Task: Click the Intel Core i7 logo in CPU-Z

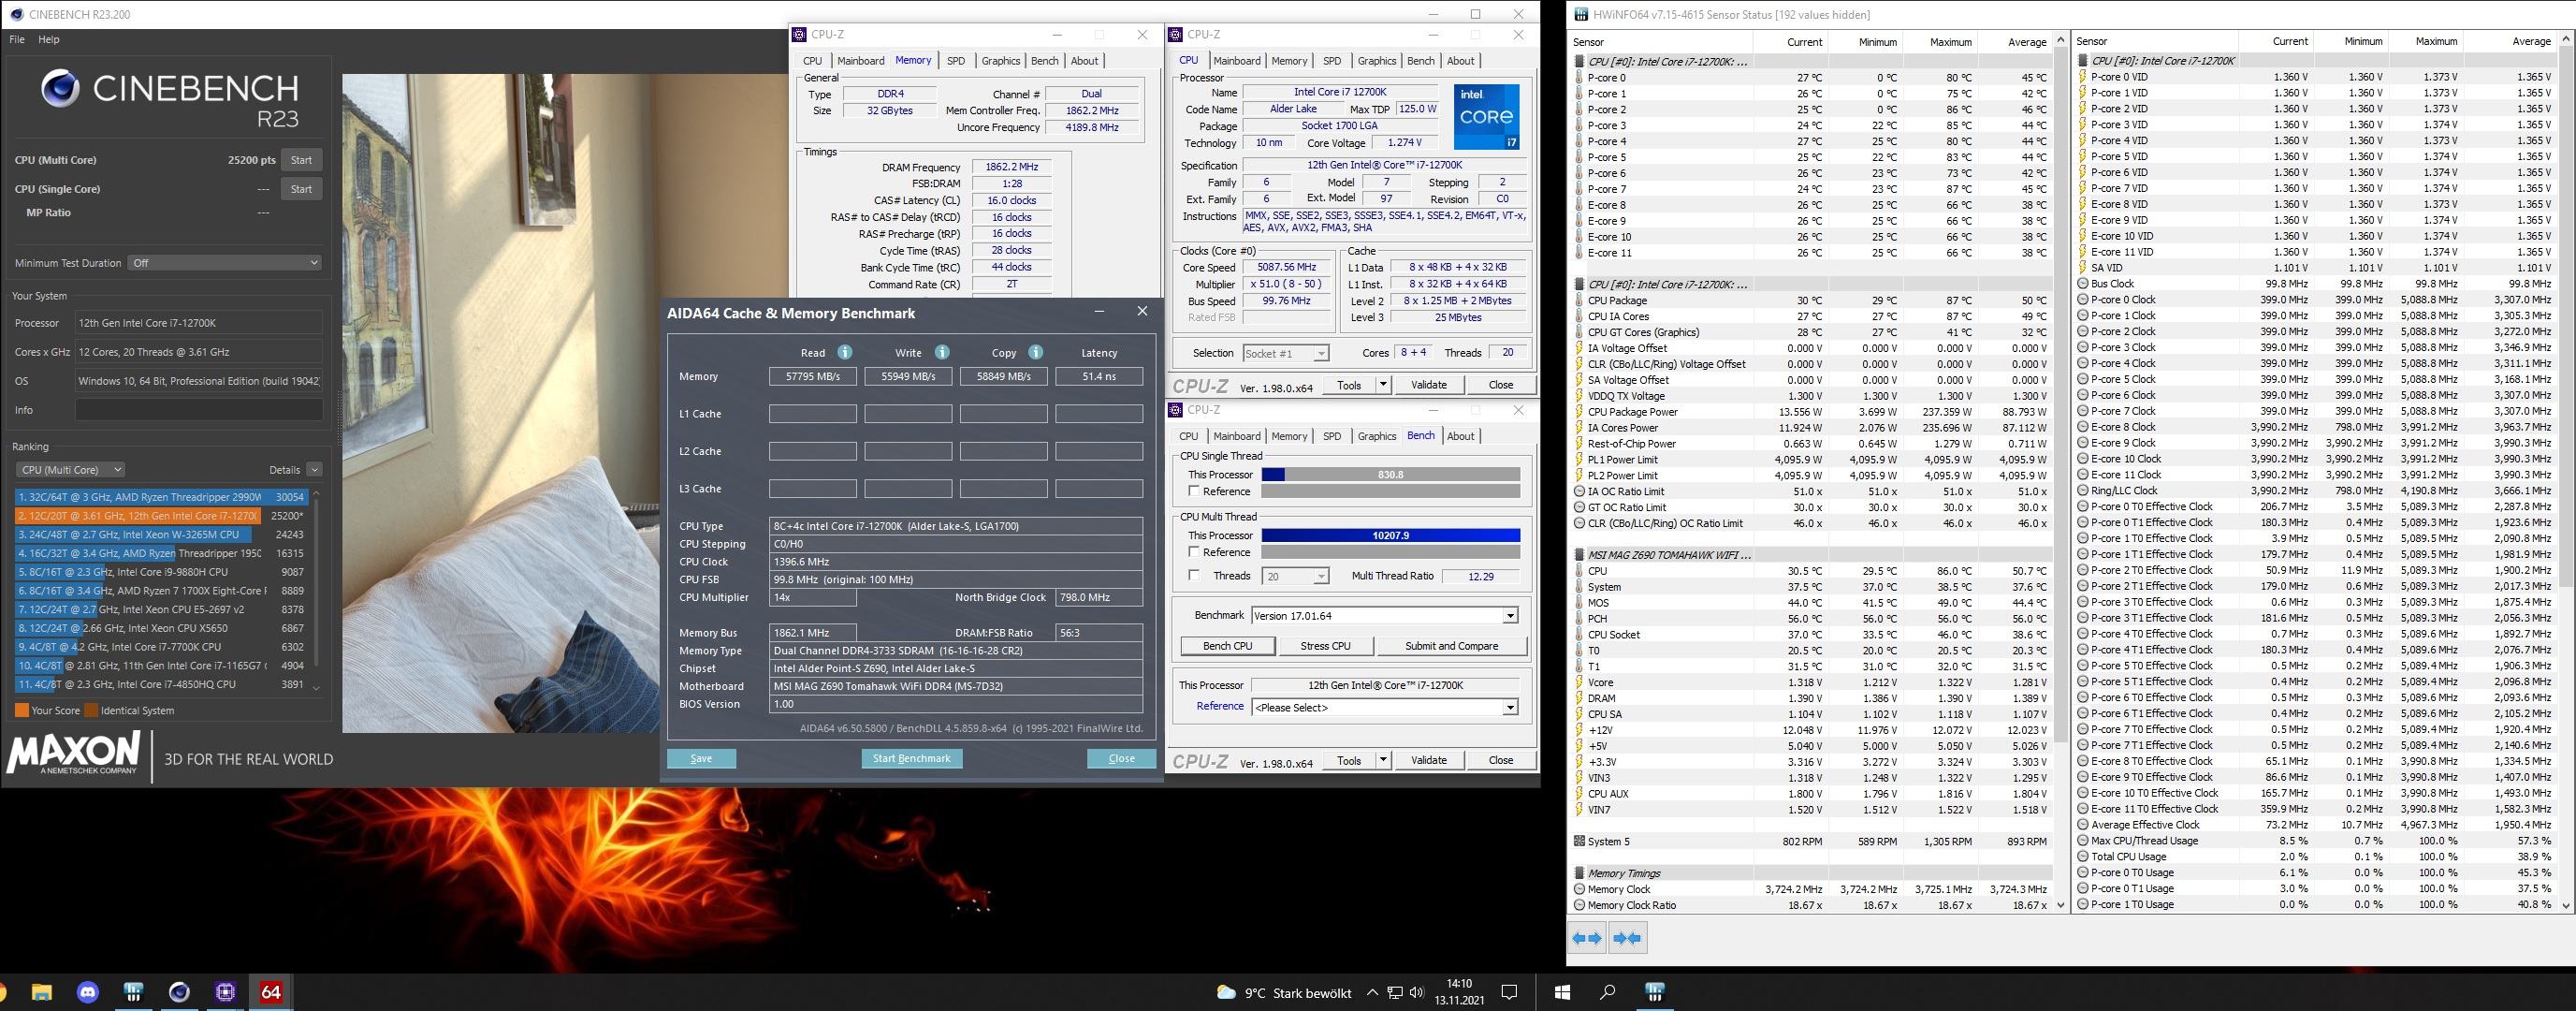Action: 1487,116
